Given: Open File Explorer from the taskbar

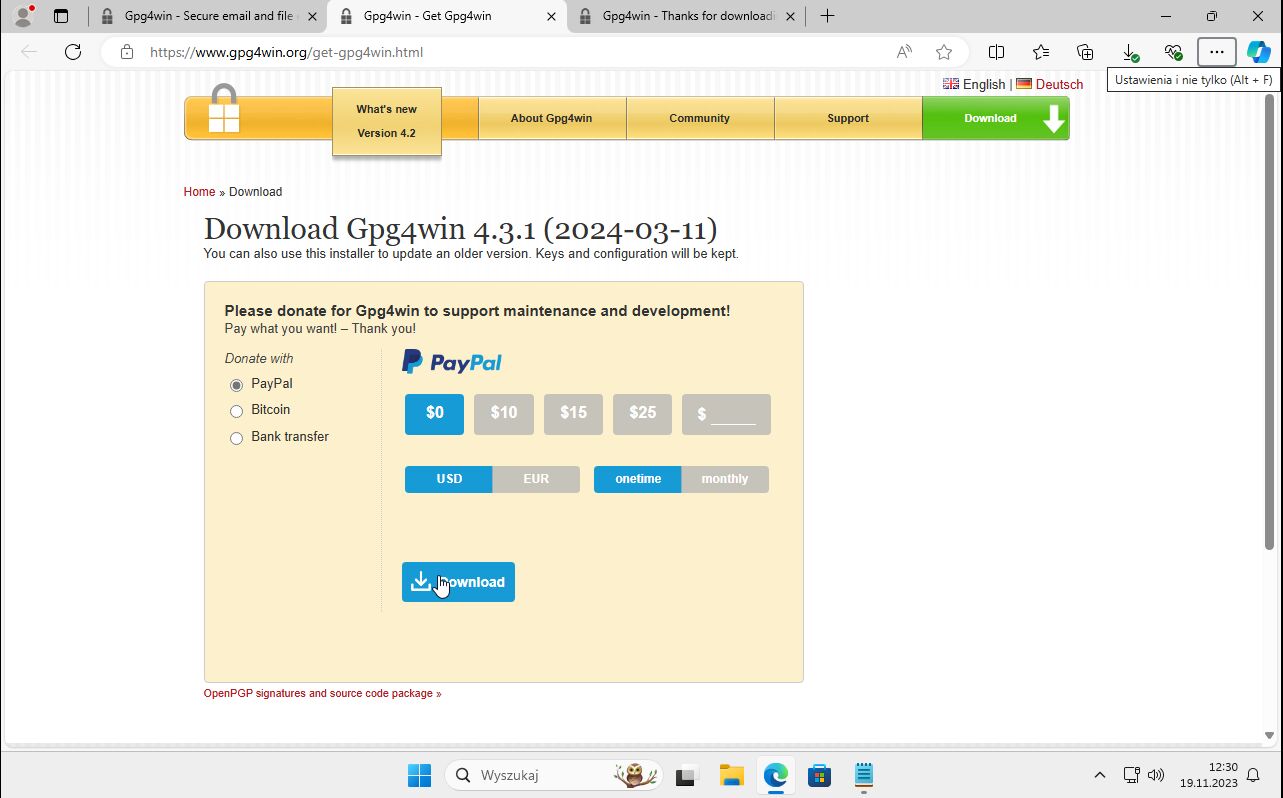Looking at the screenshot, I should coord(731,775).
